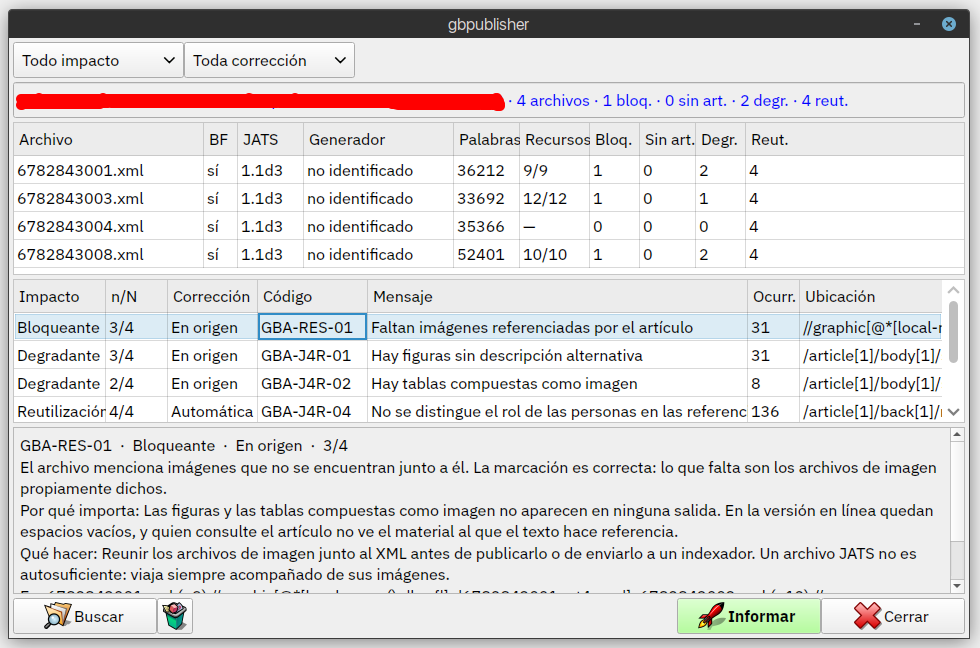Screen dimensions: 980x648
Task: Click issues list scrollbar up arrow
Action: point(953,290)
